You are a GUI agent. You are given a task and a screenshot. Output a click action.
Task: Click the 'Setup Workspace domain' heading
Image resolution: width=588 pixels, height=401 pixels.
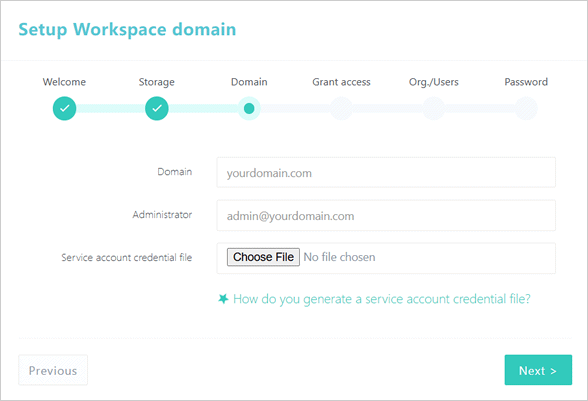(127, 30)
